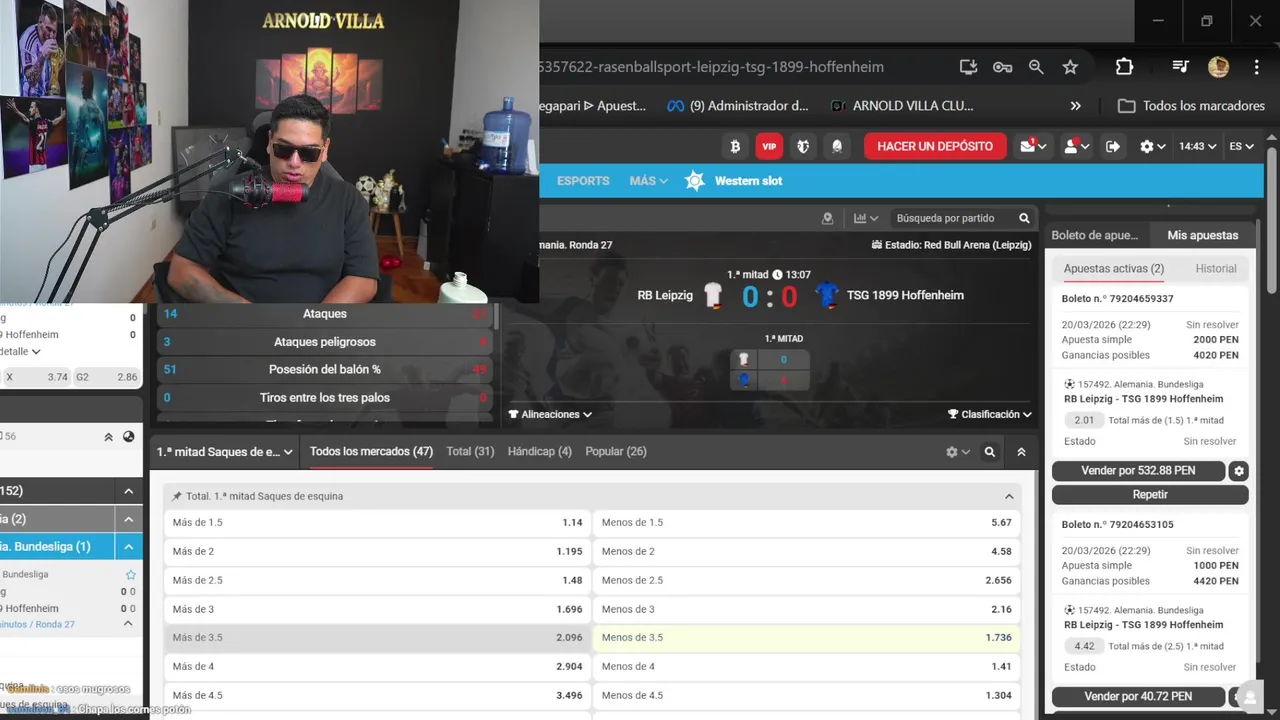The image size is (1280, 720).
Task: Collapse all markets with double-chevron icon
Action: (1021, 452)
